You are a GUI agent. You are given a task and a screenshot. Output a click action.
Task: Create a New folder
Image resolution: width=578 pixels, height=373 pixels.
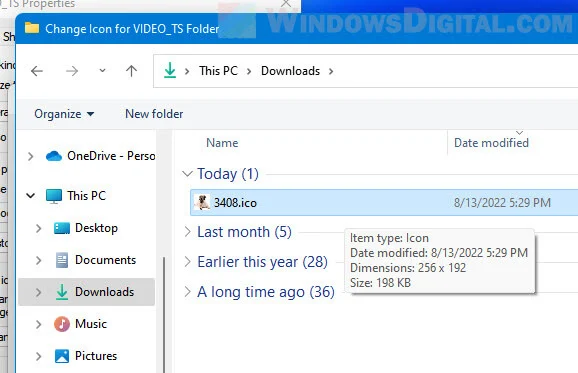[x=154, y=114]
